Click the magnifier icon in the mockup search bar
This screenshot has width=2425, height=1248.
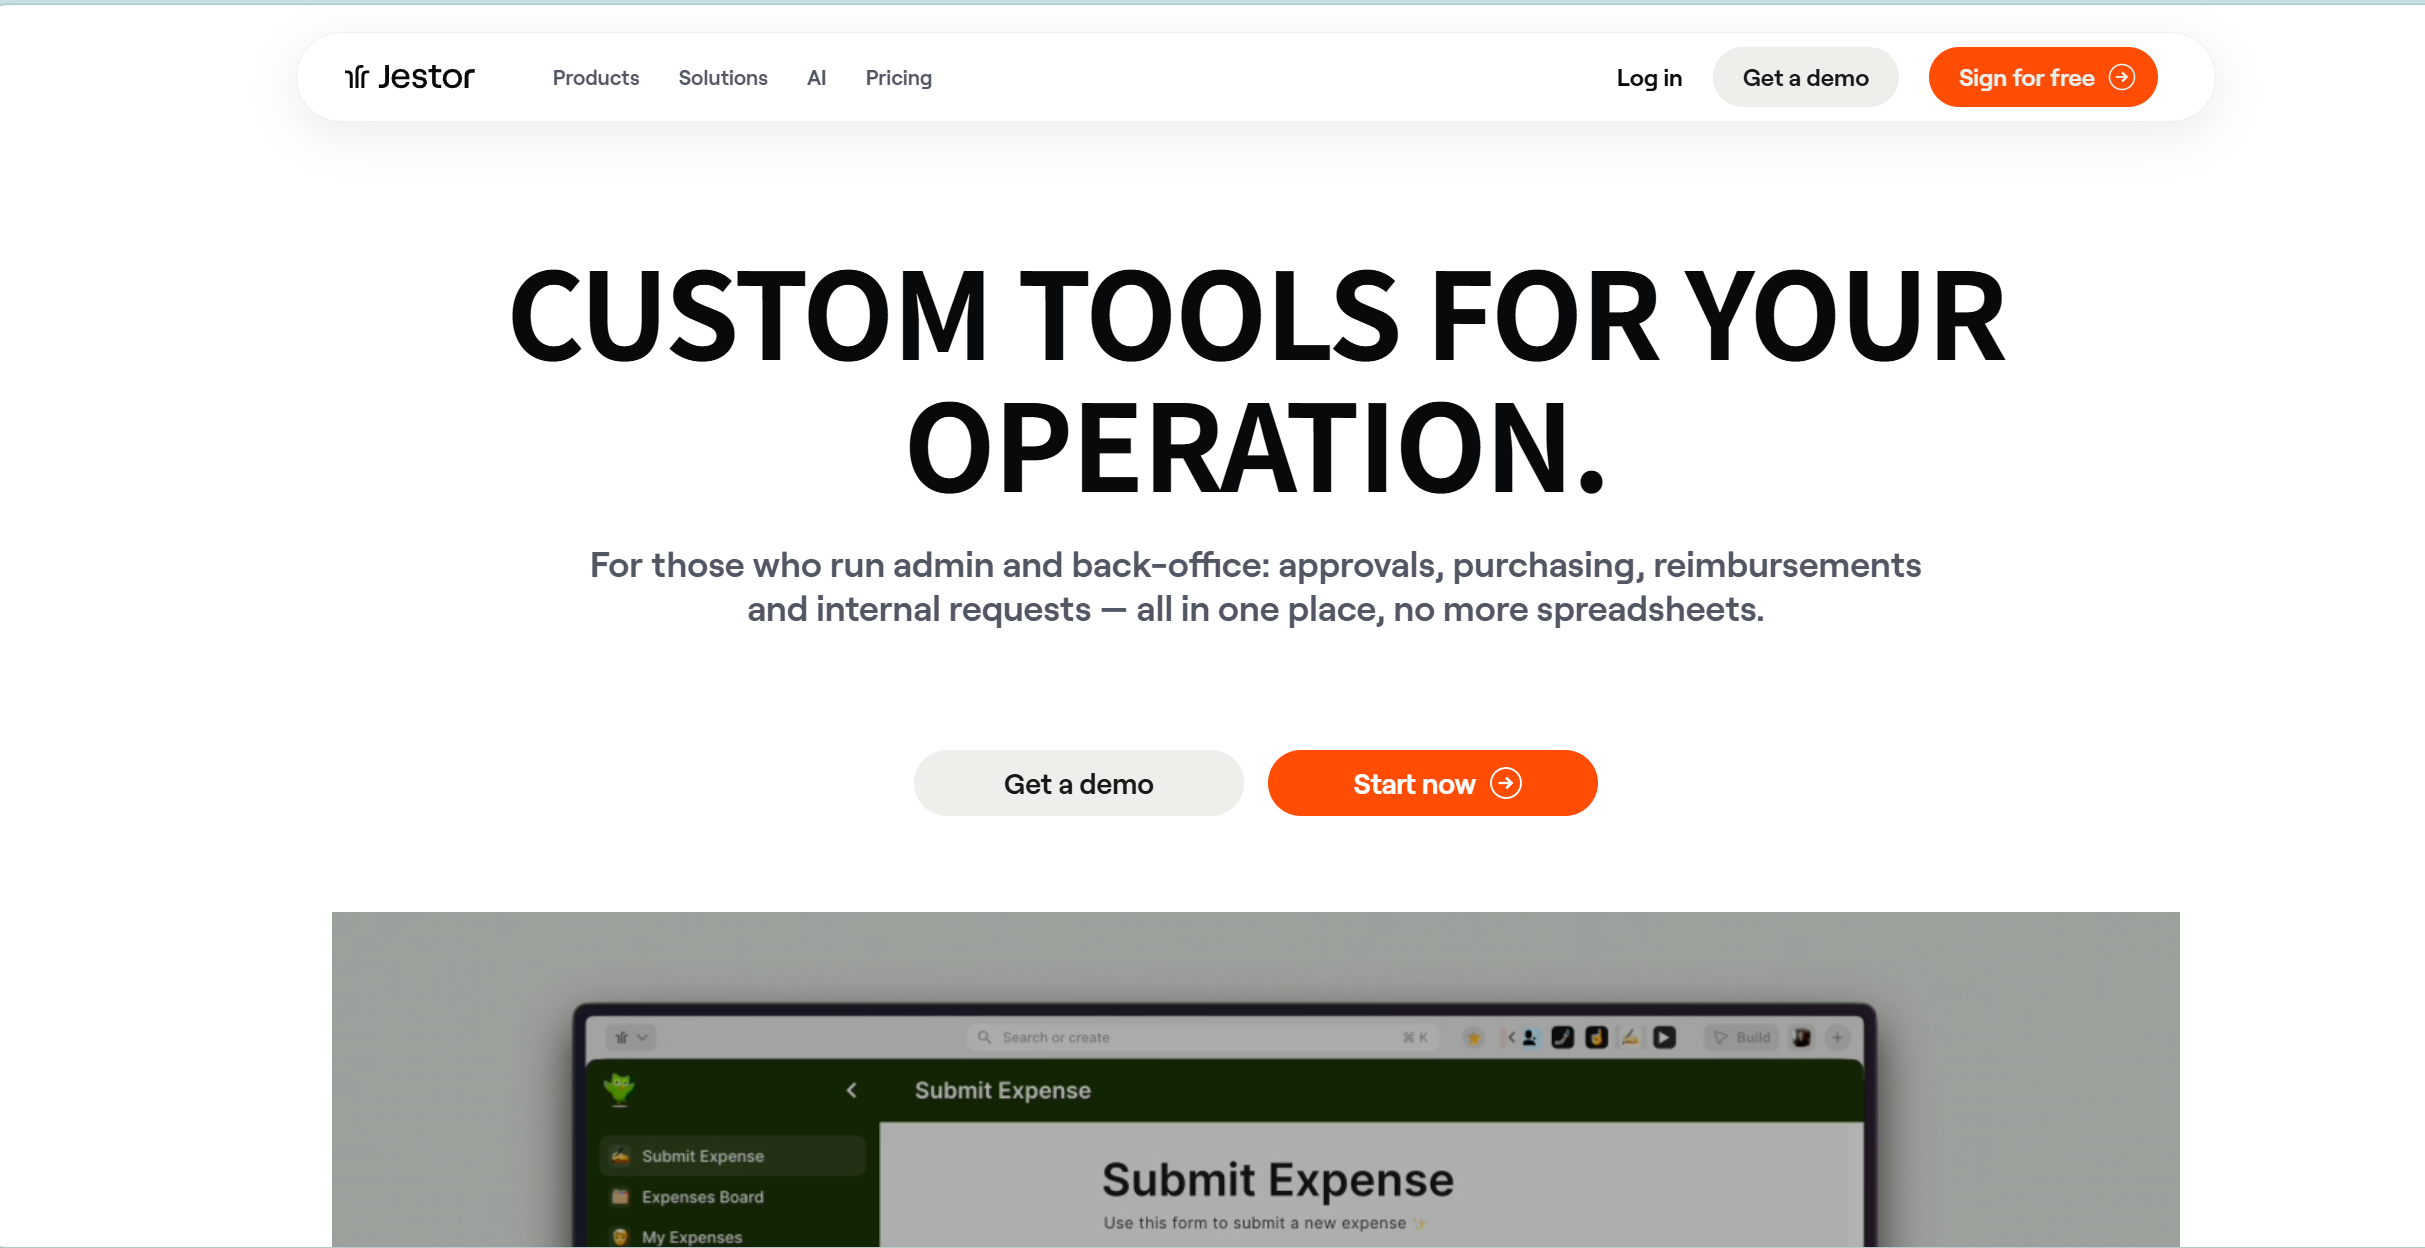click(984, 1037)
